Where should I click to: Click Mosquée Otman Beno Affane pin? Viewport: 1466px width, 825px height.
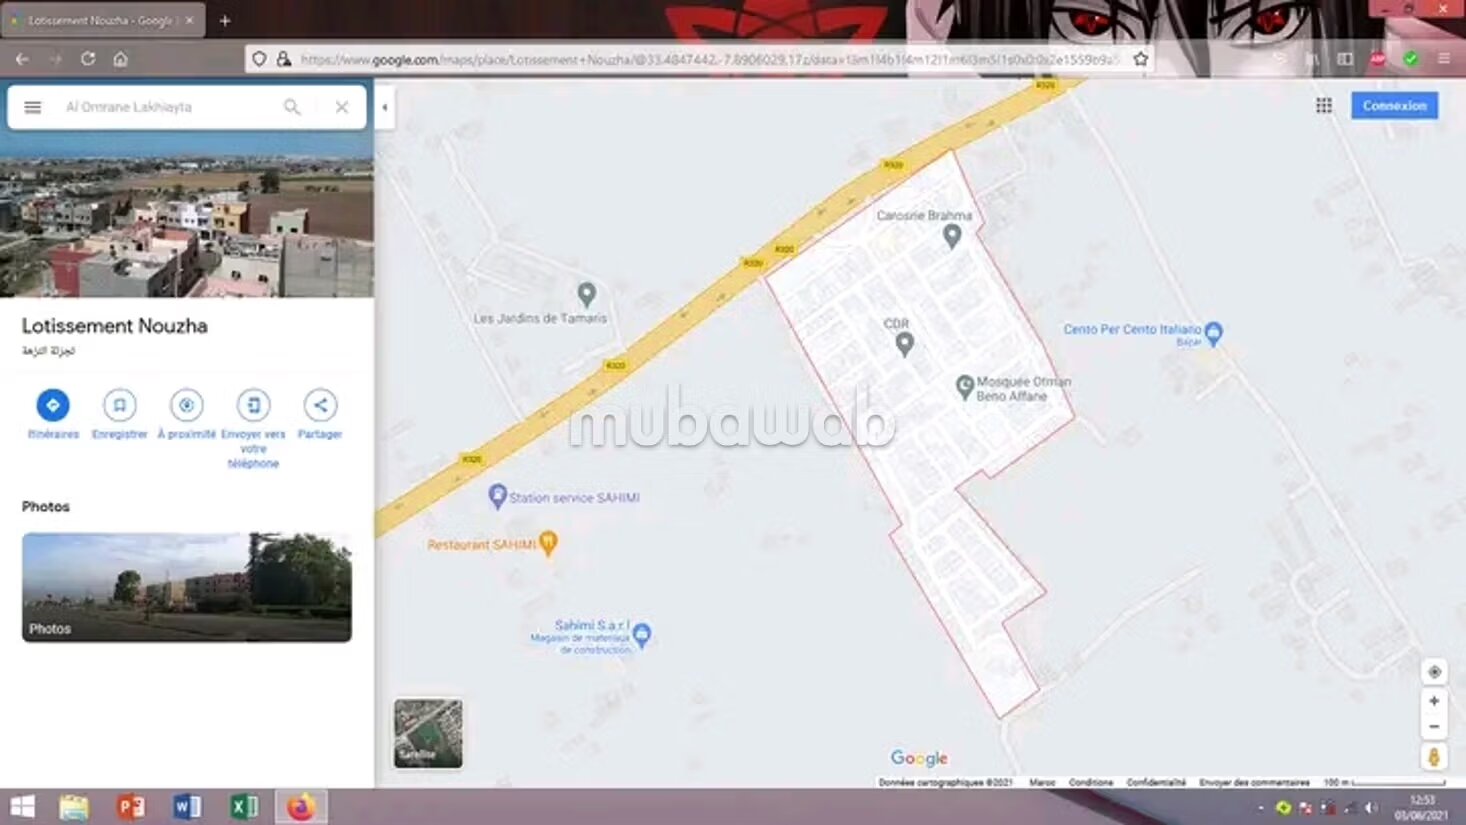(x=964, y=387)
